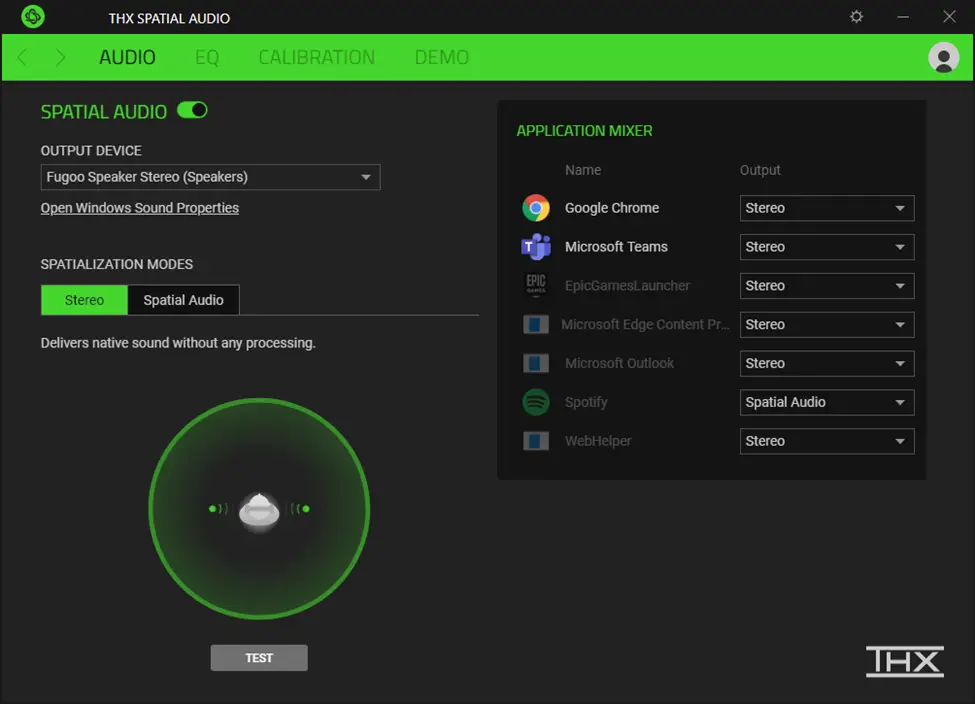Click the 'Delivers native sound' description text
This screenshot has width=975, height=704.
[178, 343]
